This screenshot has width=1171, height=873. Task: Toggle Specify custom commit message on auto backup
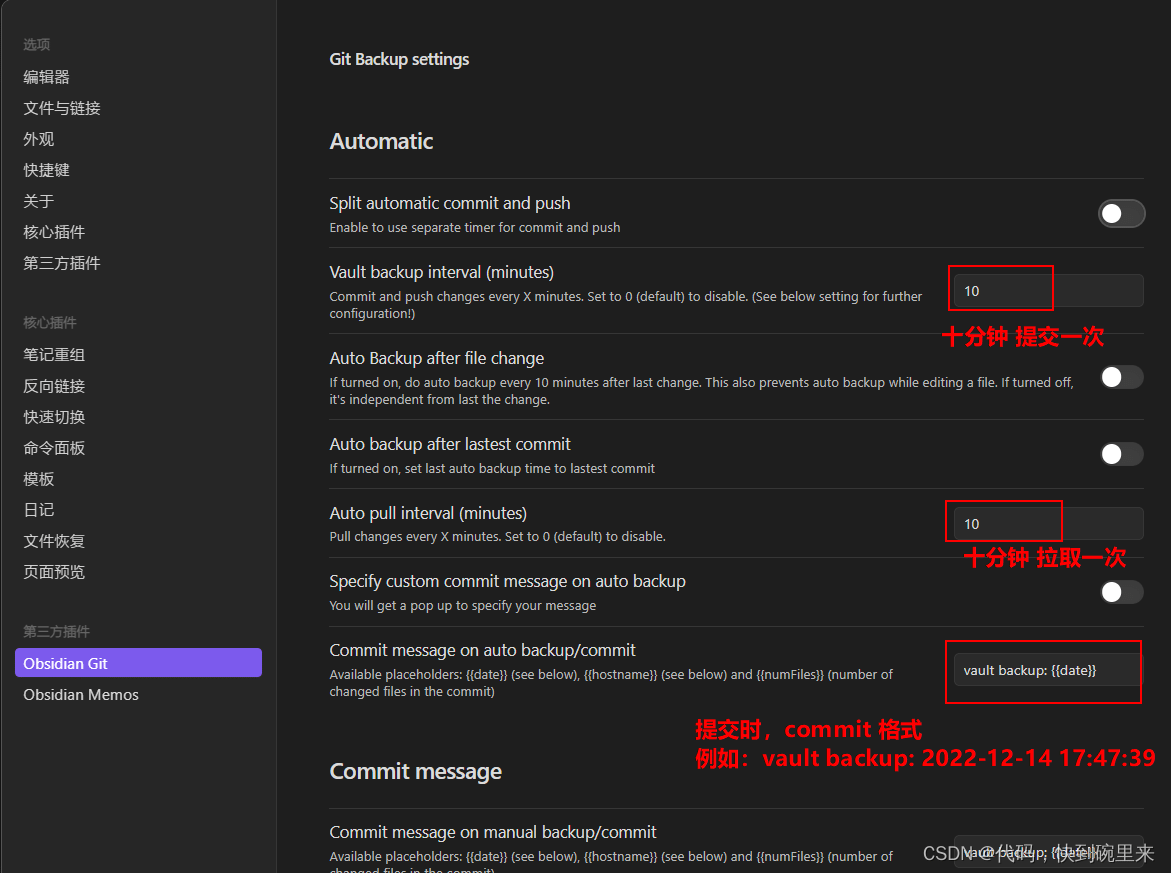[1121, 592]
